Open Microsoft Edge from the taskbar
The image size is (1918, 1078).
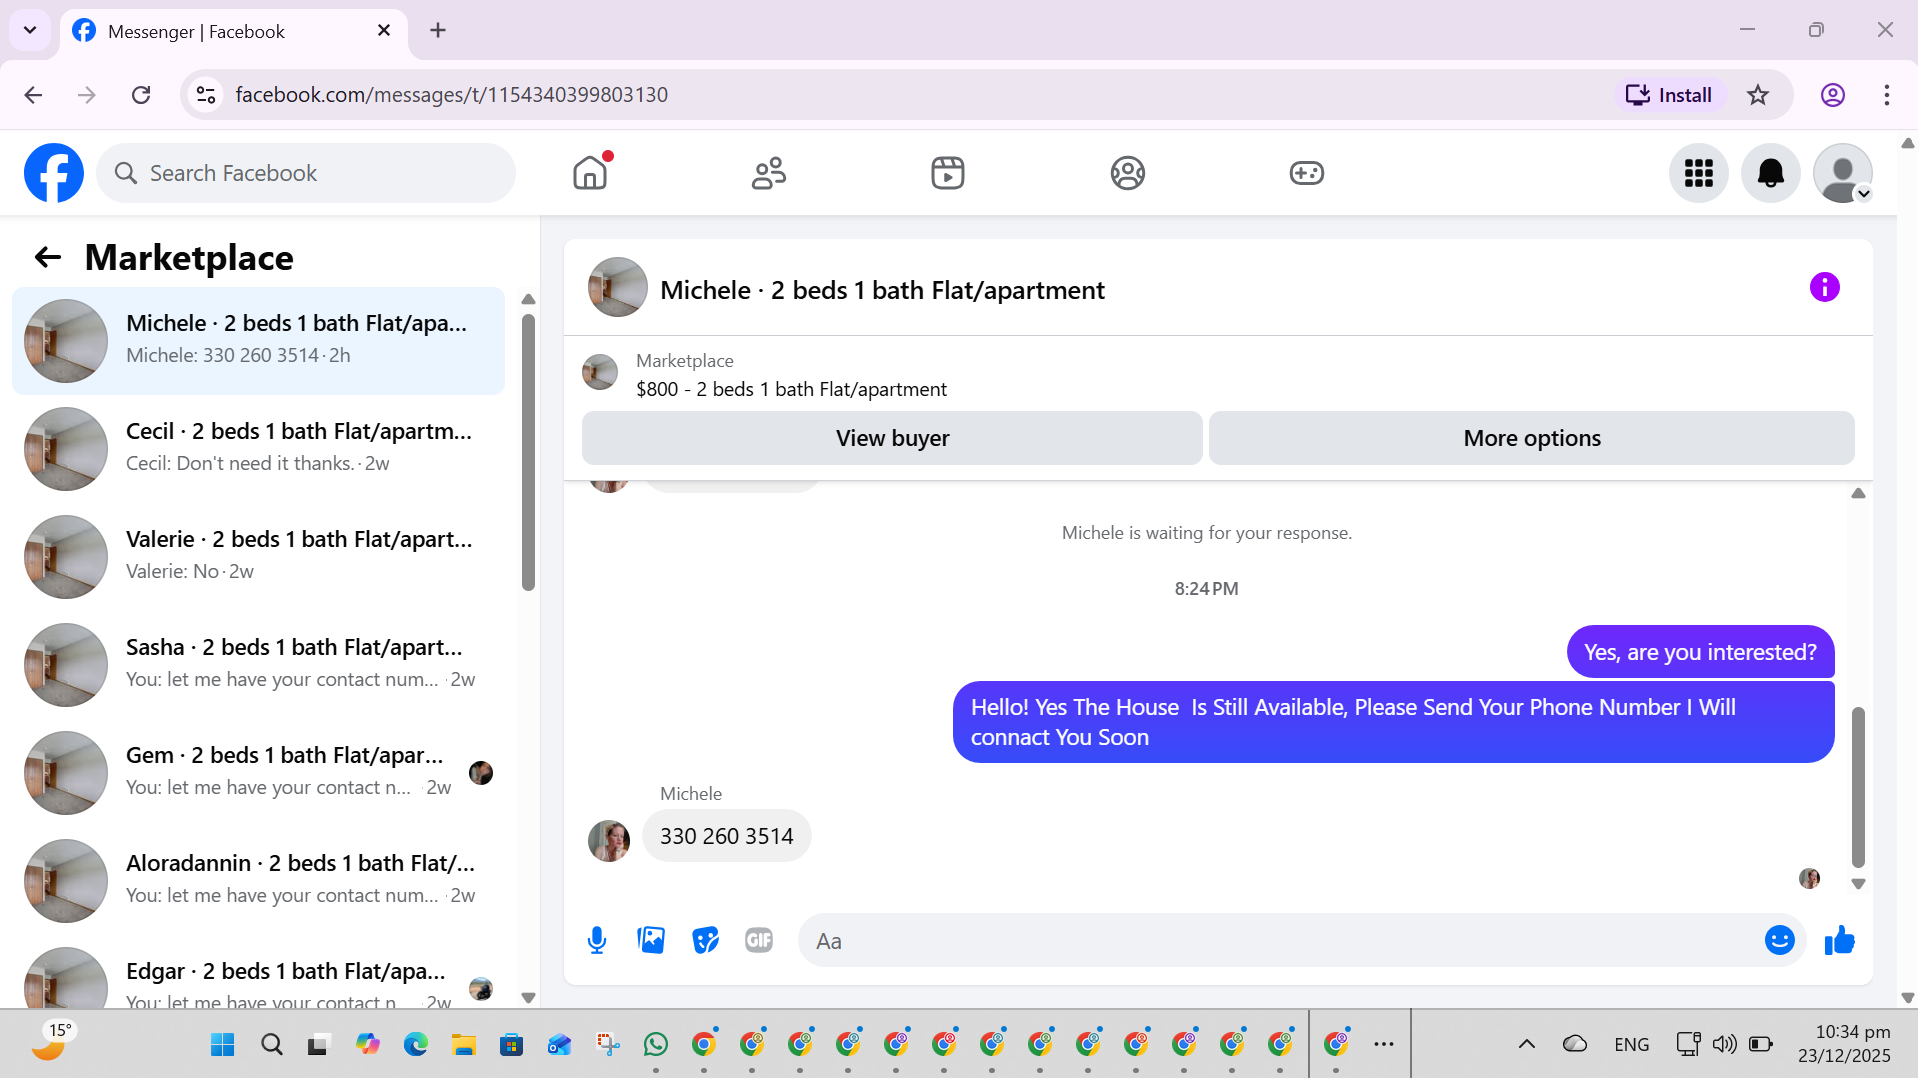click(x=416, y=1045)
